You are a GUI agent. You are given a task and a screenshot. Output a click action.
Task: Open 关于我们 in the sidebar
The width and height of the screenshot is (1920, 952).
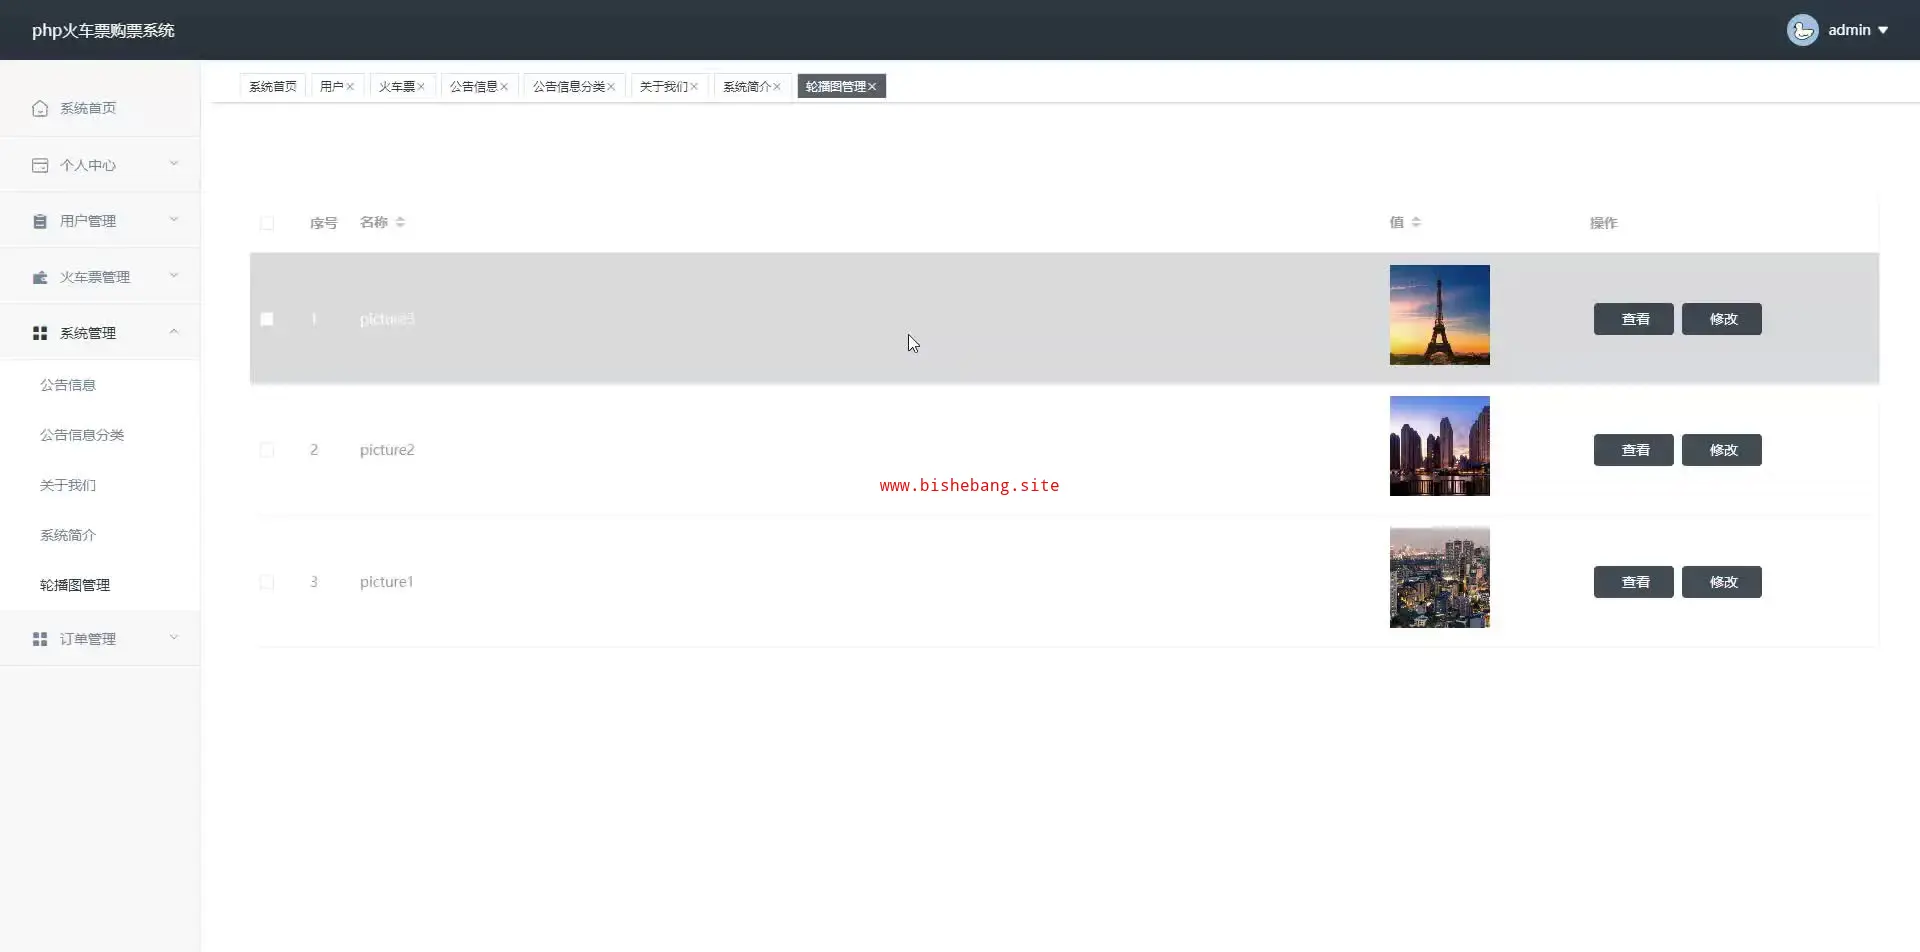[100, 485]
